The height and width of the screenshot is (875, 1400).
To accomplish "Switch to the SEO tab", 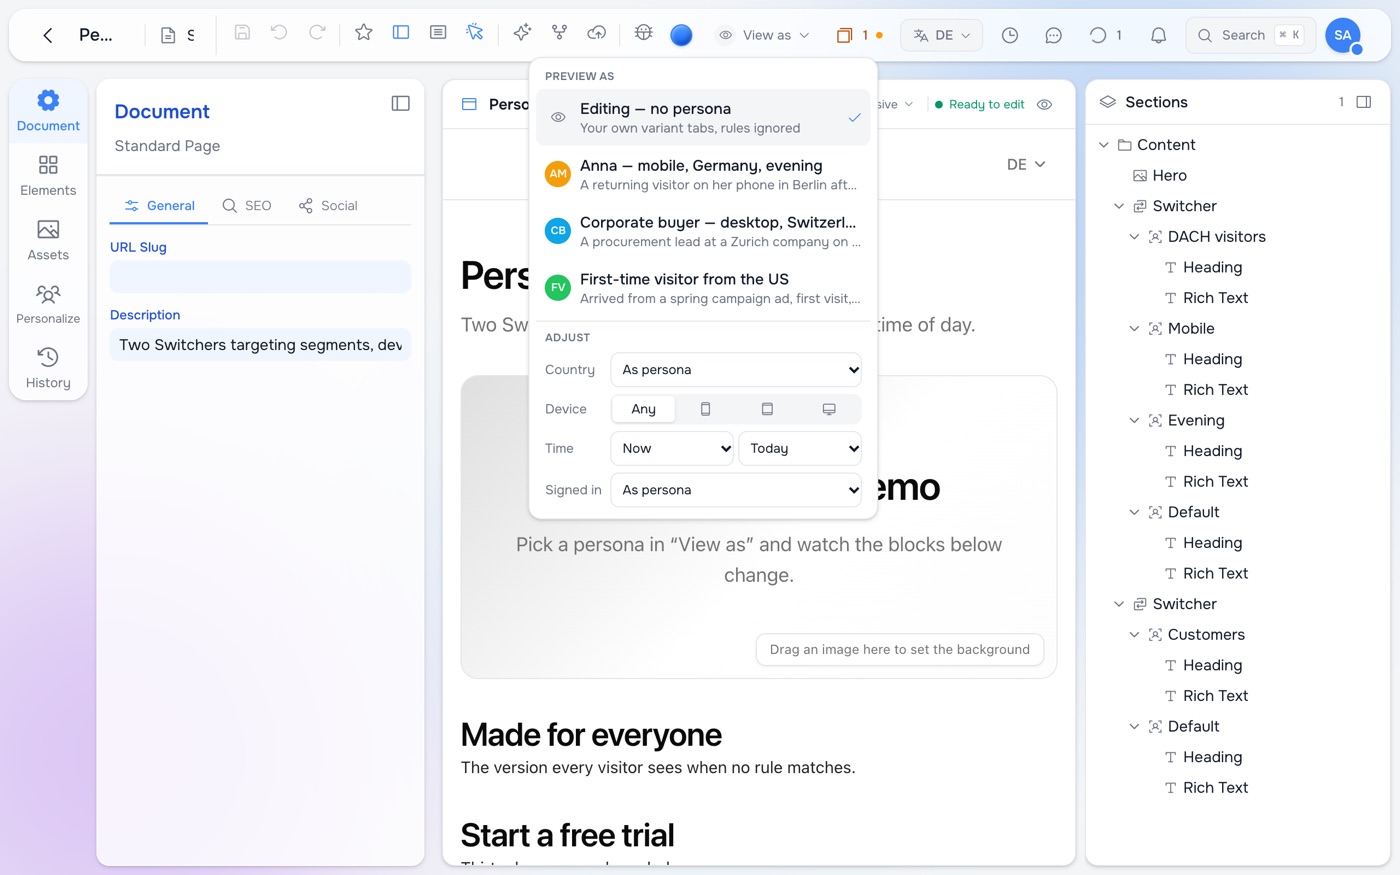I will coord(247,206).
